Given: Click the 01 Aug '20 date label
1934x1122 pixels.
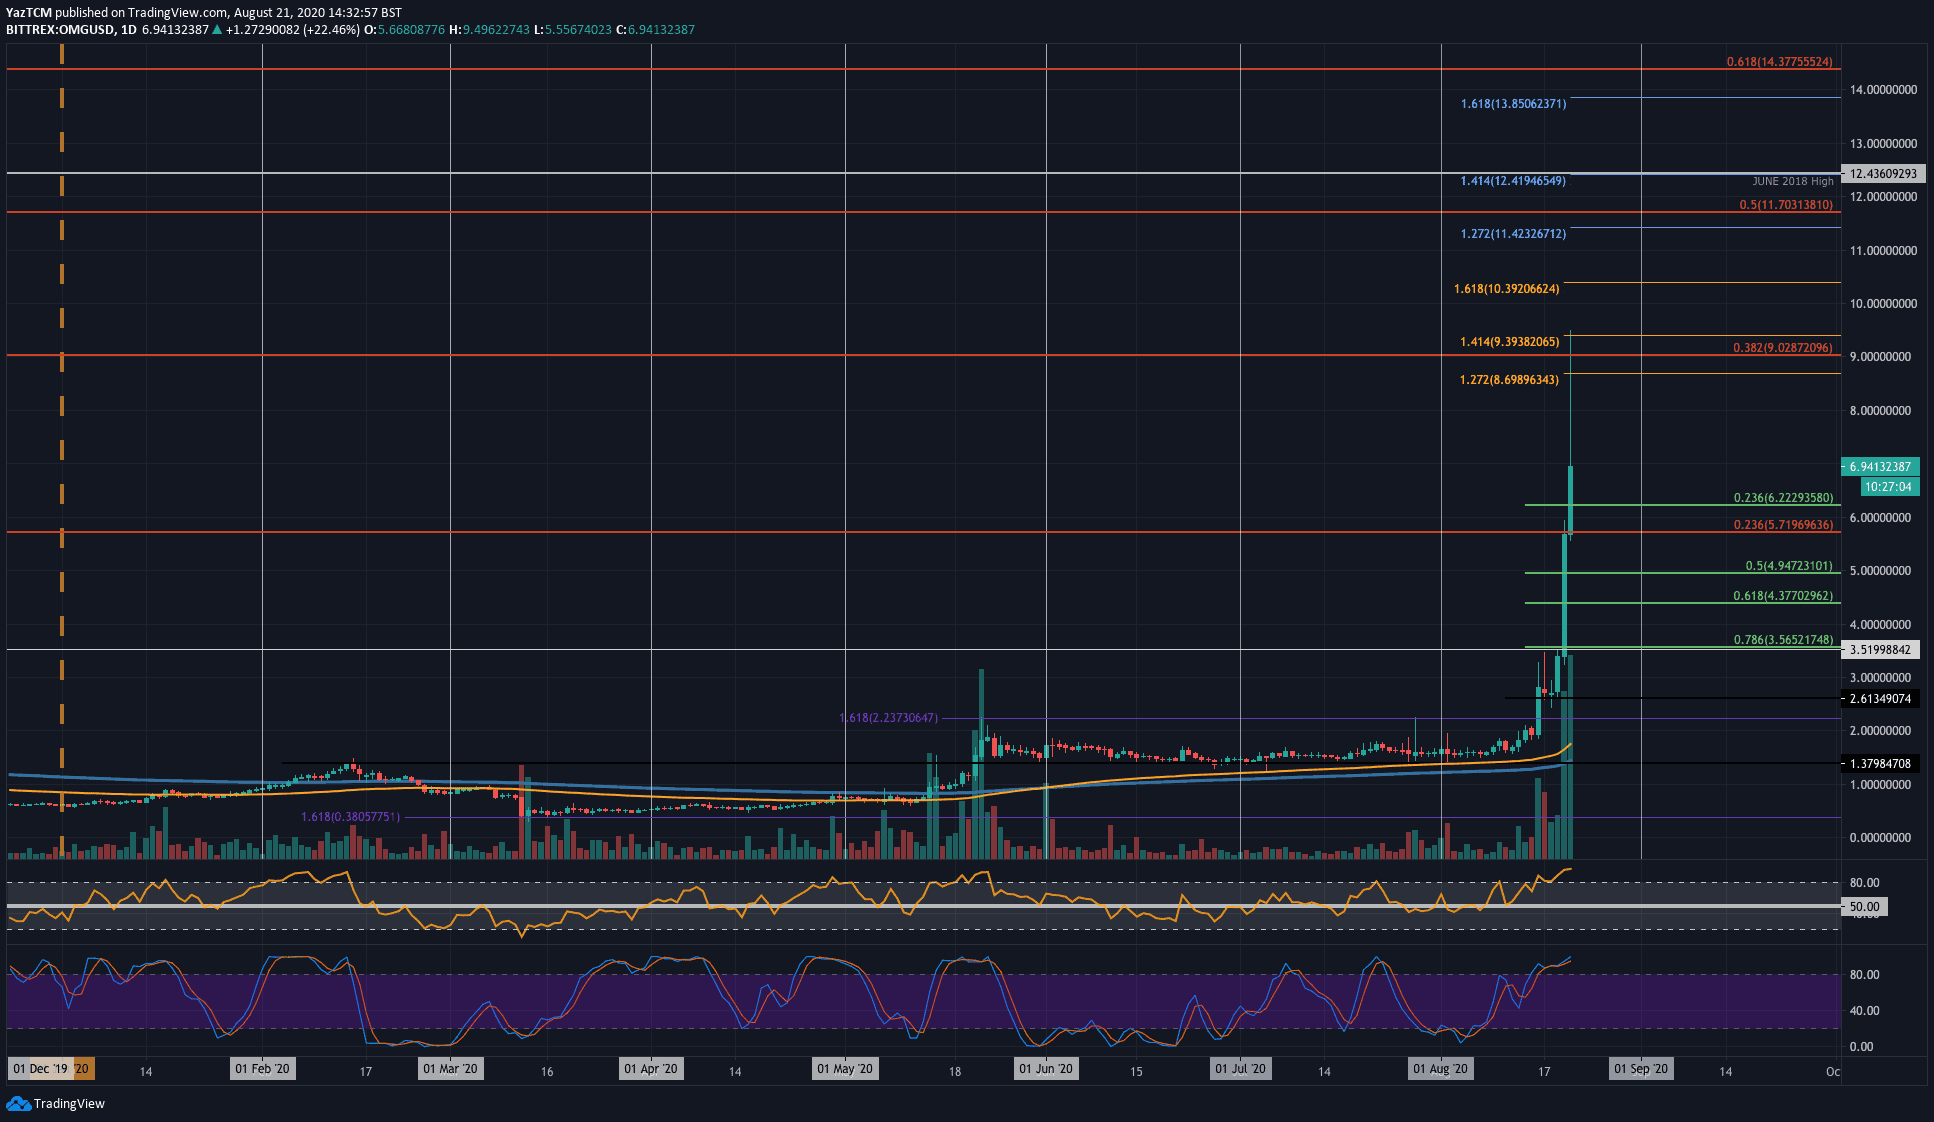Looking at the screenshot, I should (1440, 1069).
